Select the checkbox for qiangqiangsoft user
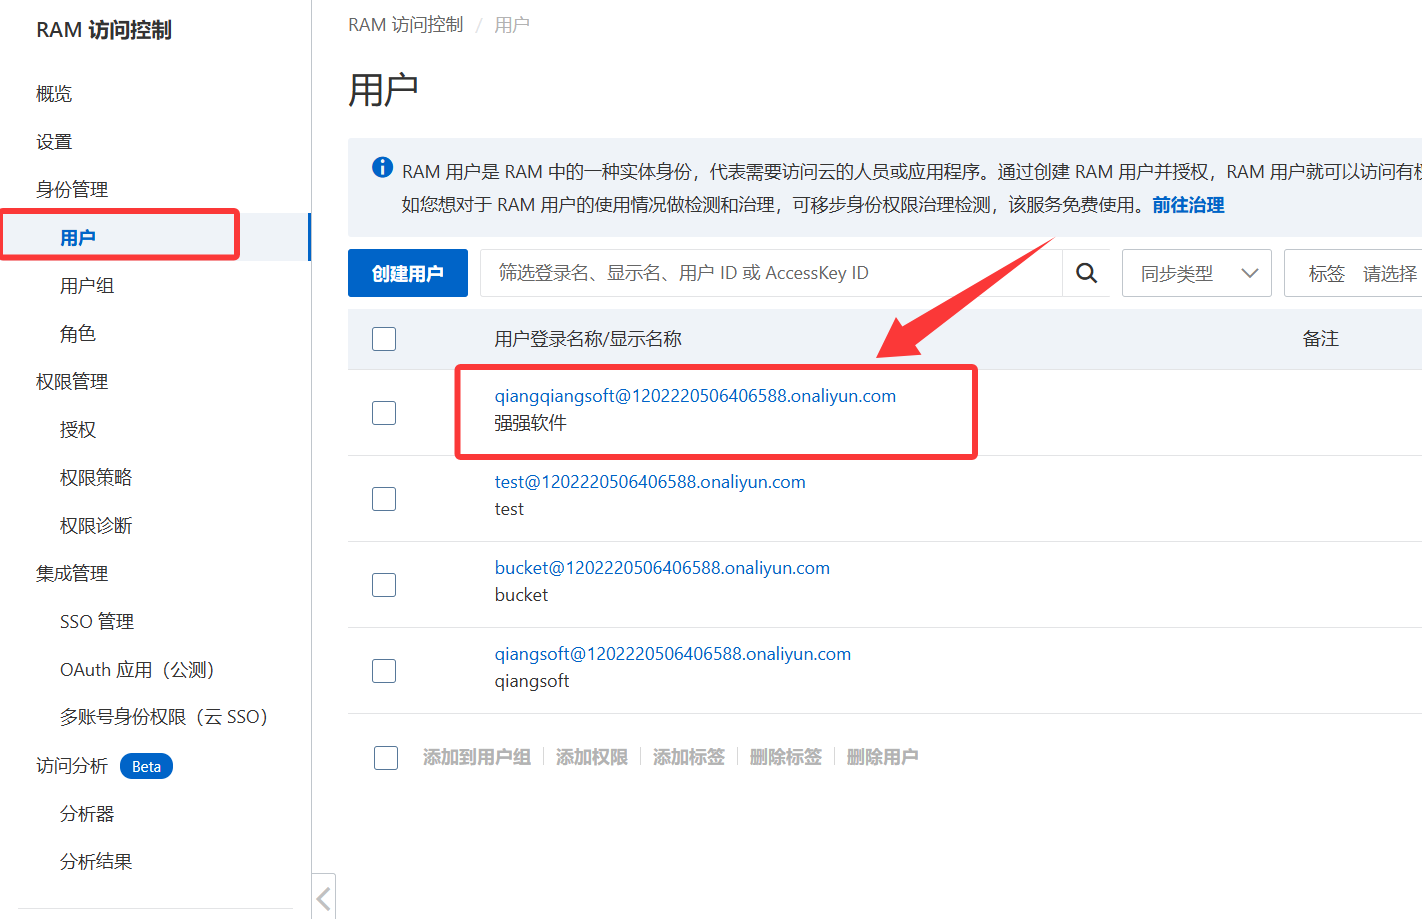1422x919 pixels. click(384, 413)
